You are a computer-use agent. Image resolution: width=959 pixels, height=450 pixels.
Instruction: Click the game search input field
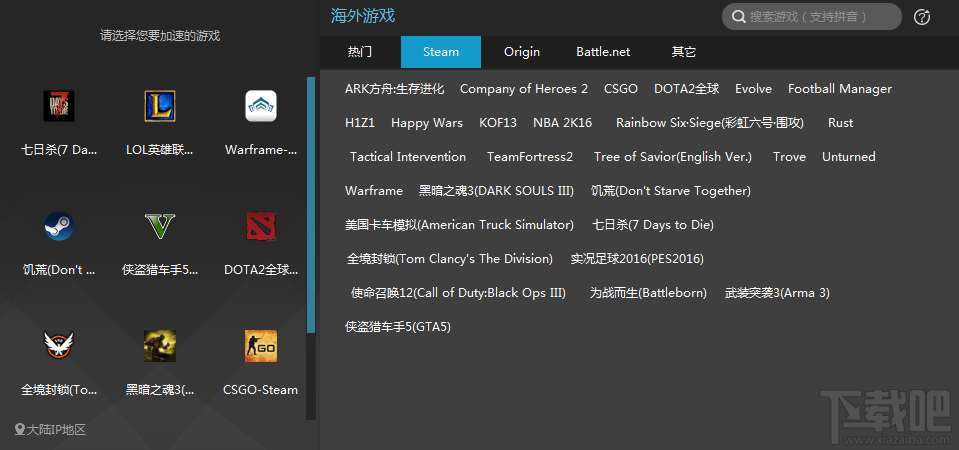tap(812, 17)
